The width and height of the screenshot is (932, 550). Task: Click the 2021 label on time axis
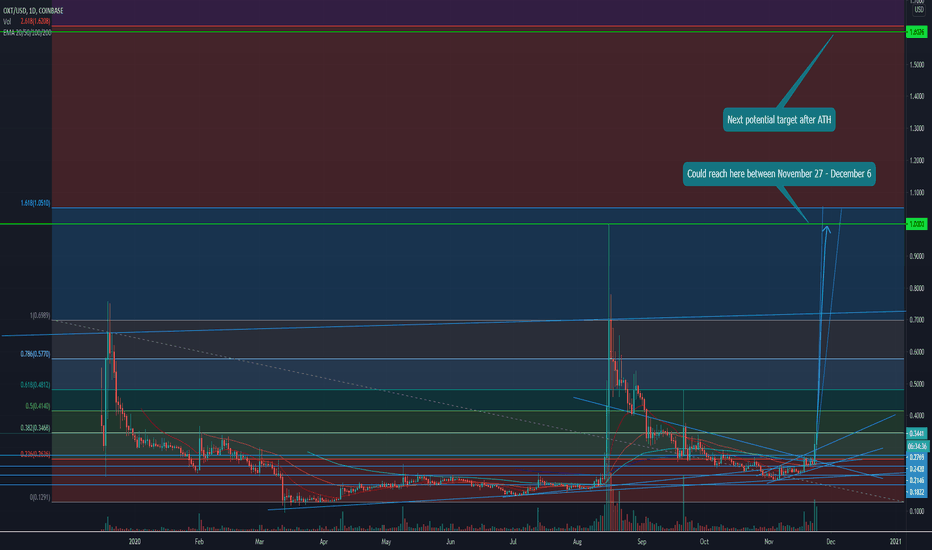click(x=895, y=542)
